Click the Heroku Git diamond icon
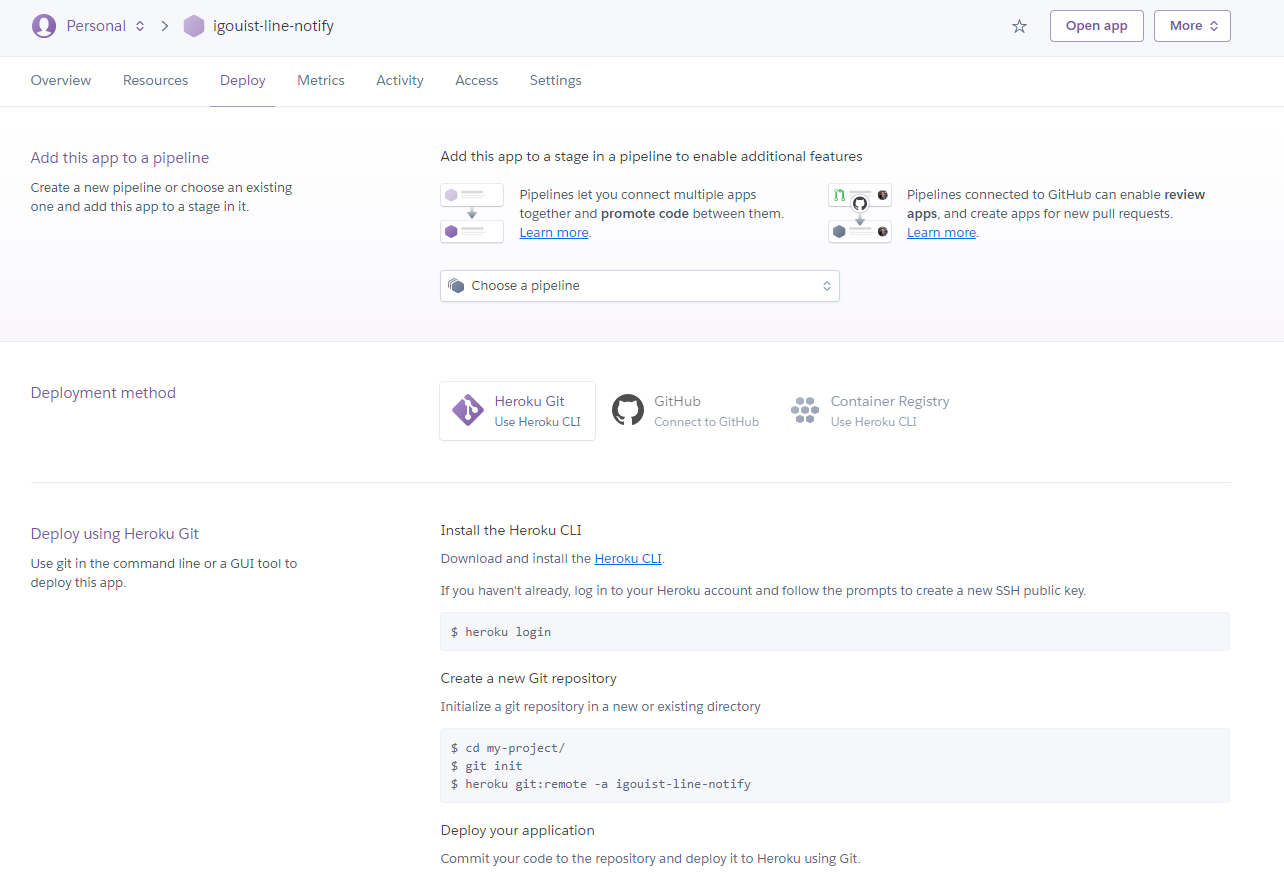 click(468, 411)
